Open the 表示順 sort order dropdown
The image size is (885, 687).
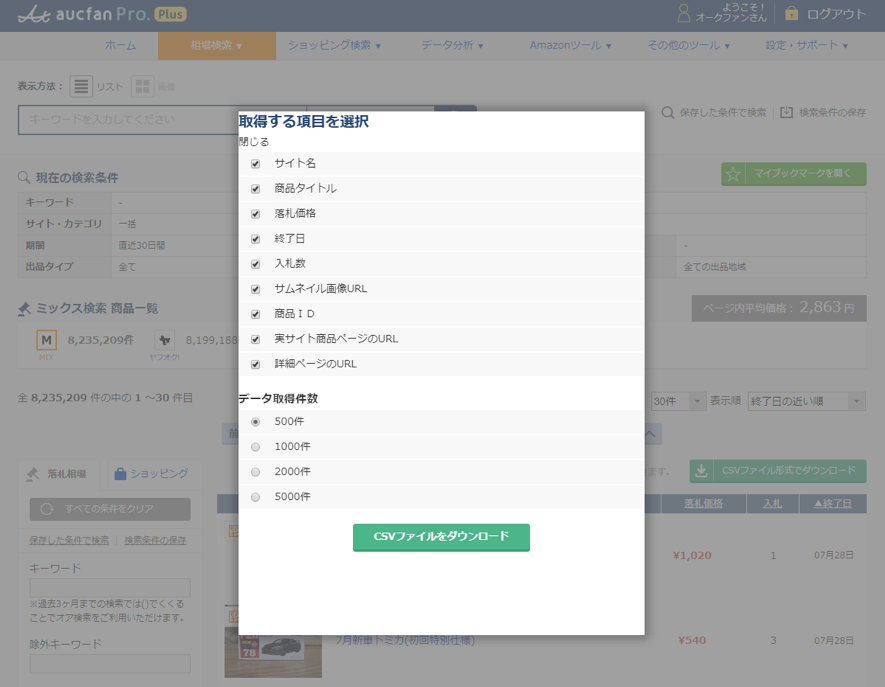[x=806, y=401]
